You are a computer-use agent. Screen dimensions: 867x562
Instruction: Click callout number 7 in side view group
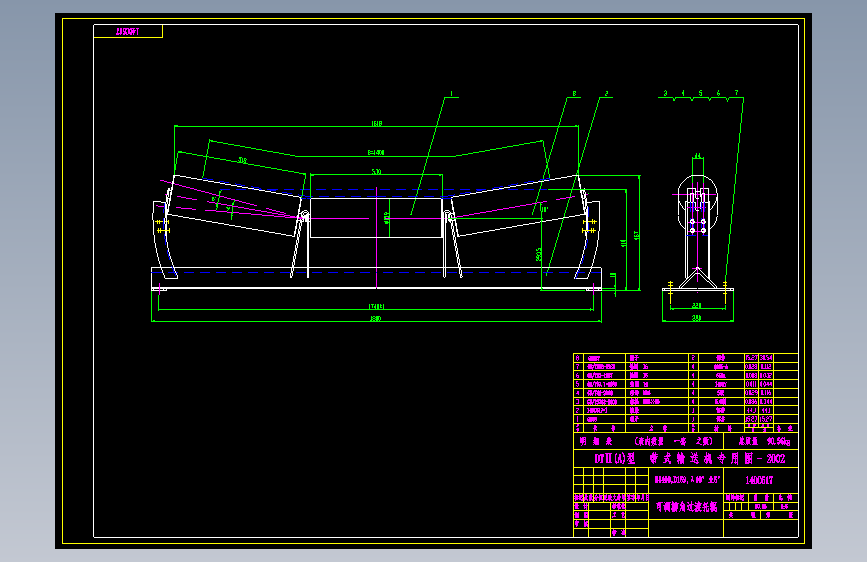[x=737, y=93]
